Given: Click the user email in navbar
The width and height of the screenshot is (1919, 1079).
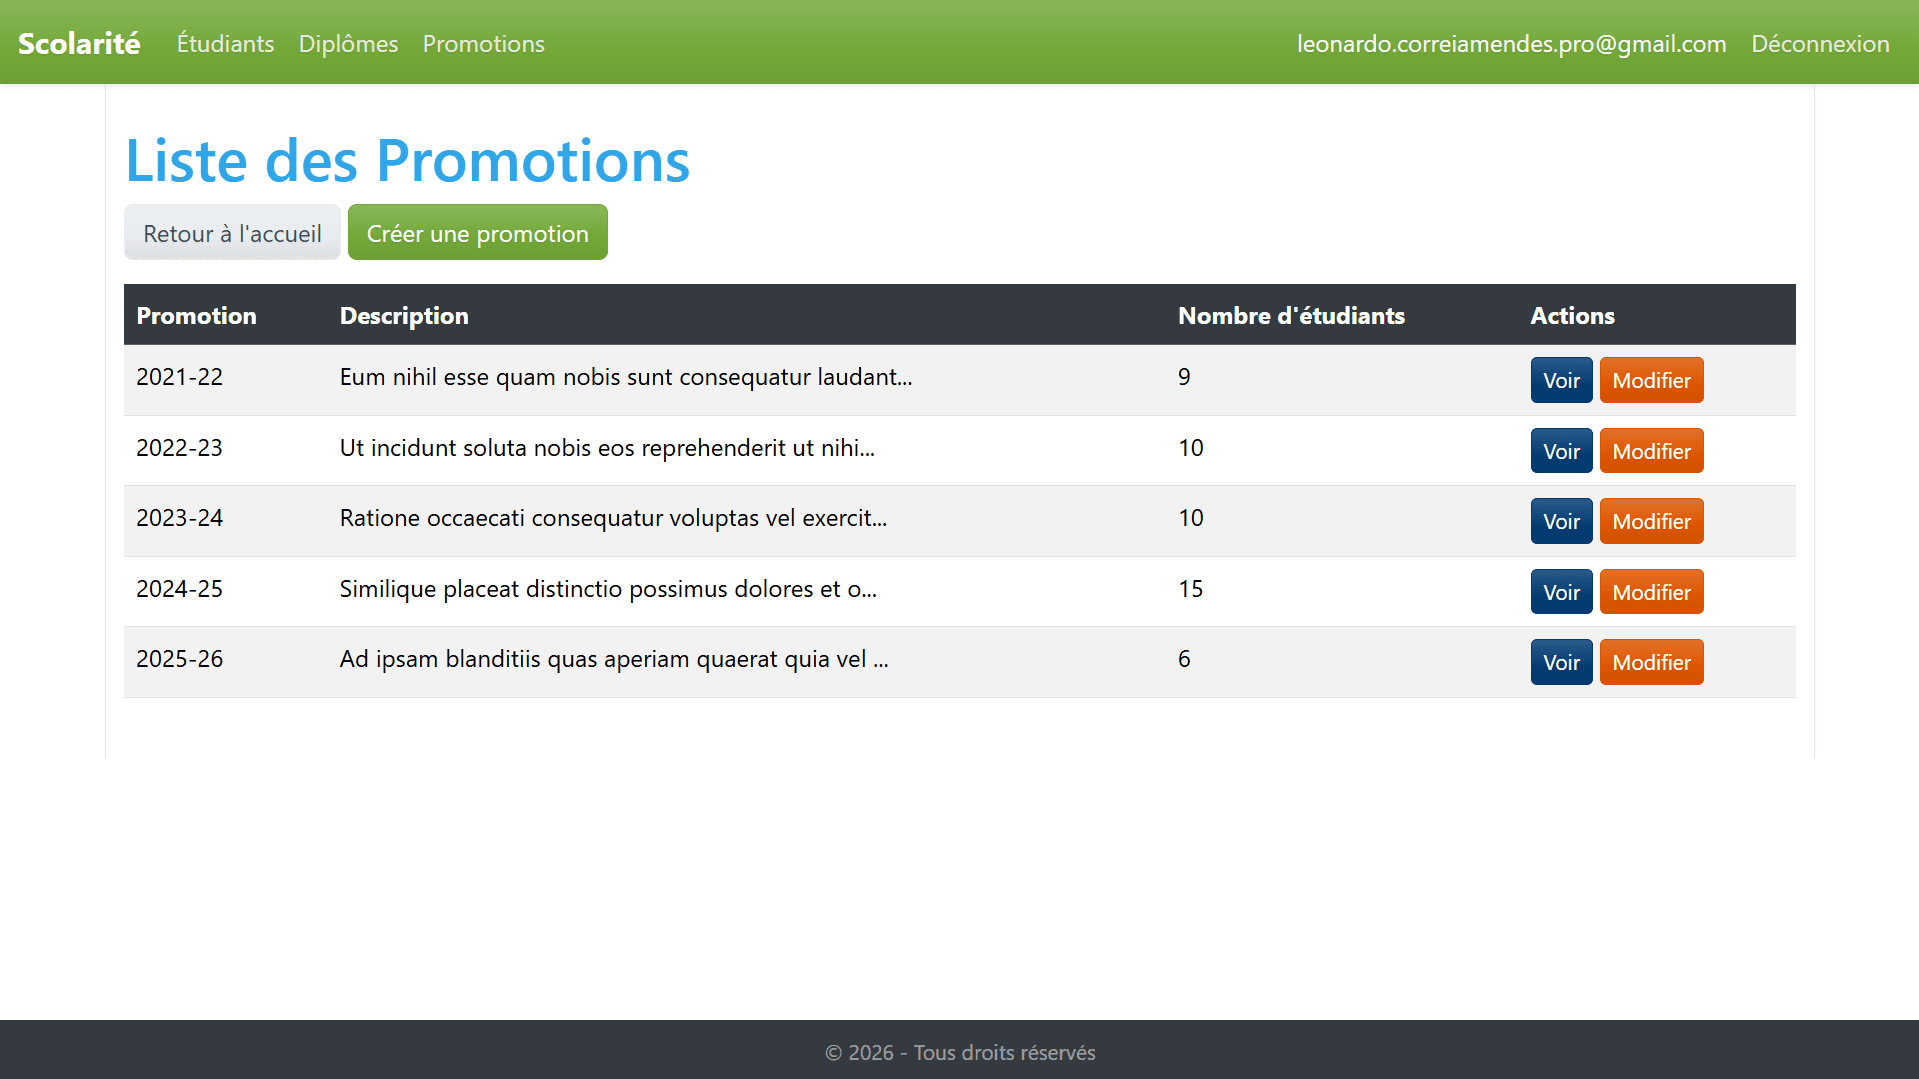Looking at the screenshot, I should (x=1511, y=43).
